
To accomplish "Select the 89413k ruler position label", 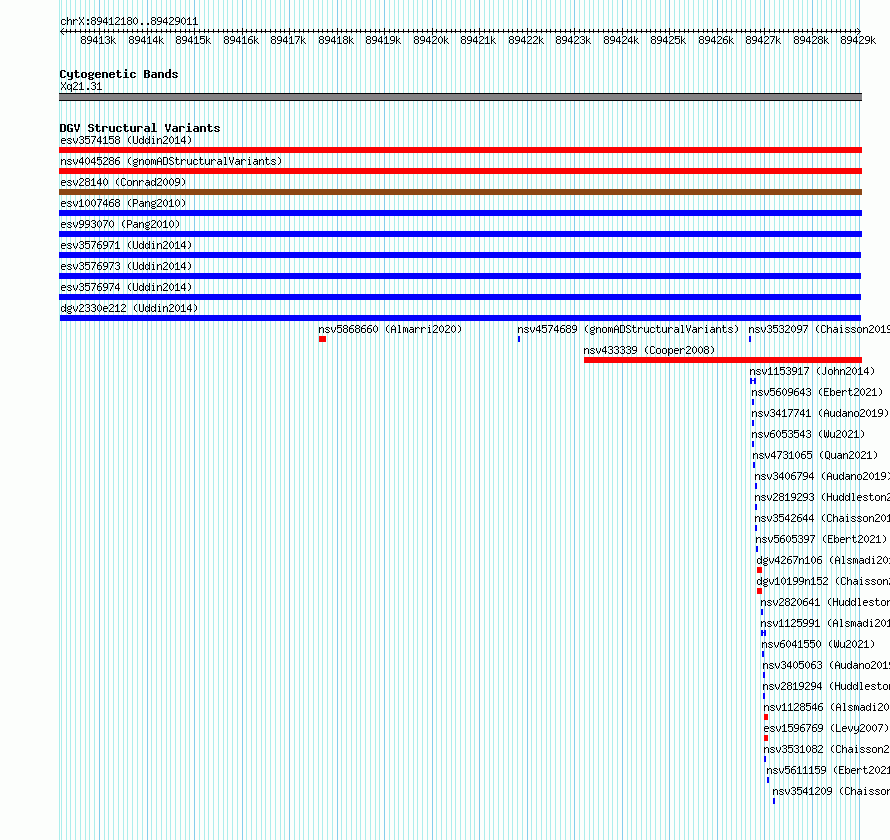I will pos(98,40).
